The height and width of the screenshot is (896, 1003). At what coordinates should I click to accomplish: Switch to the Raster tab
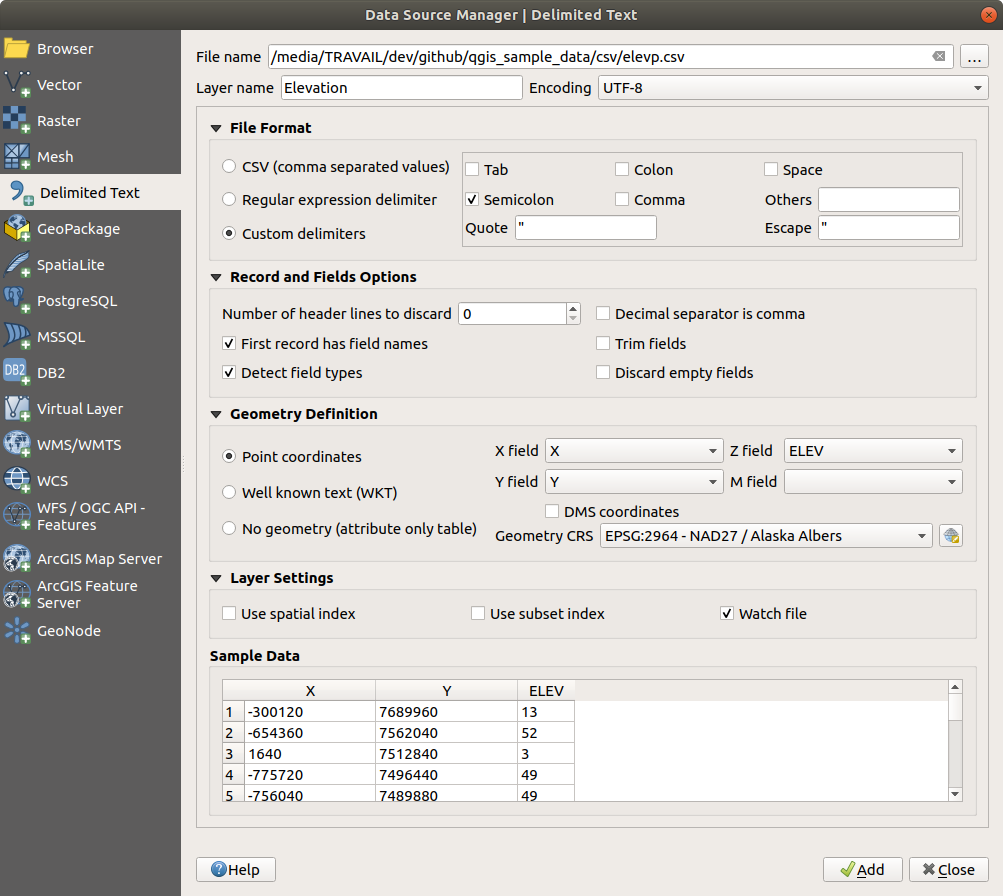tap(59, 121)
